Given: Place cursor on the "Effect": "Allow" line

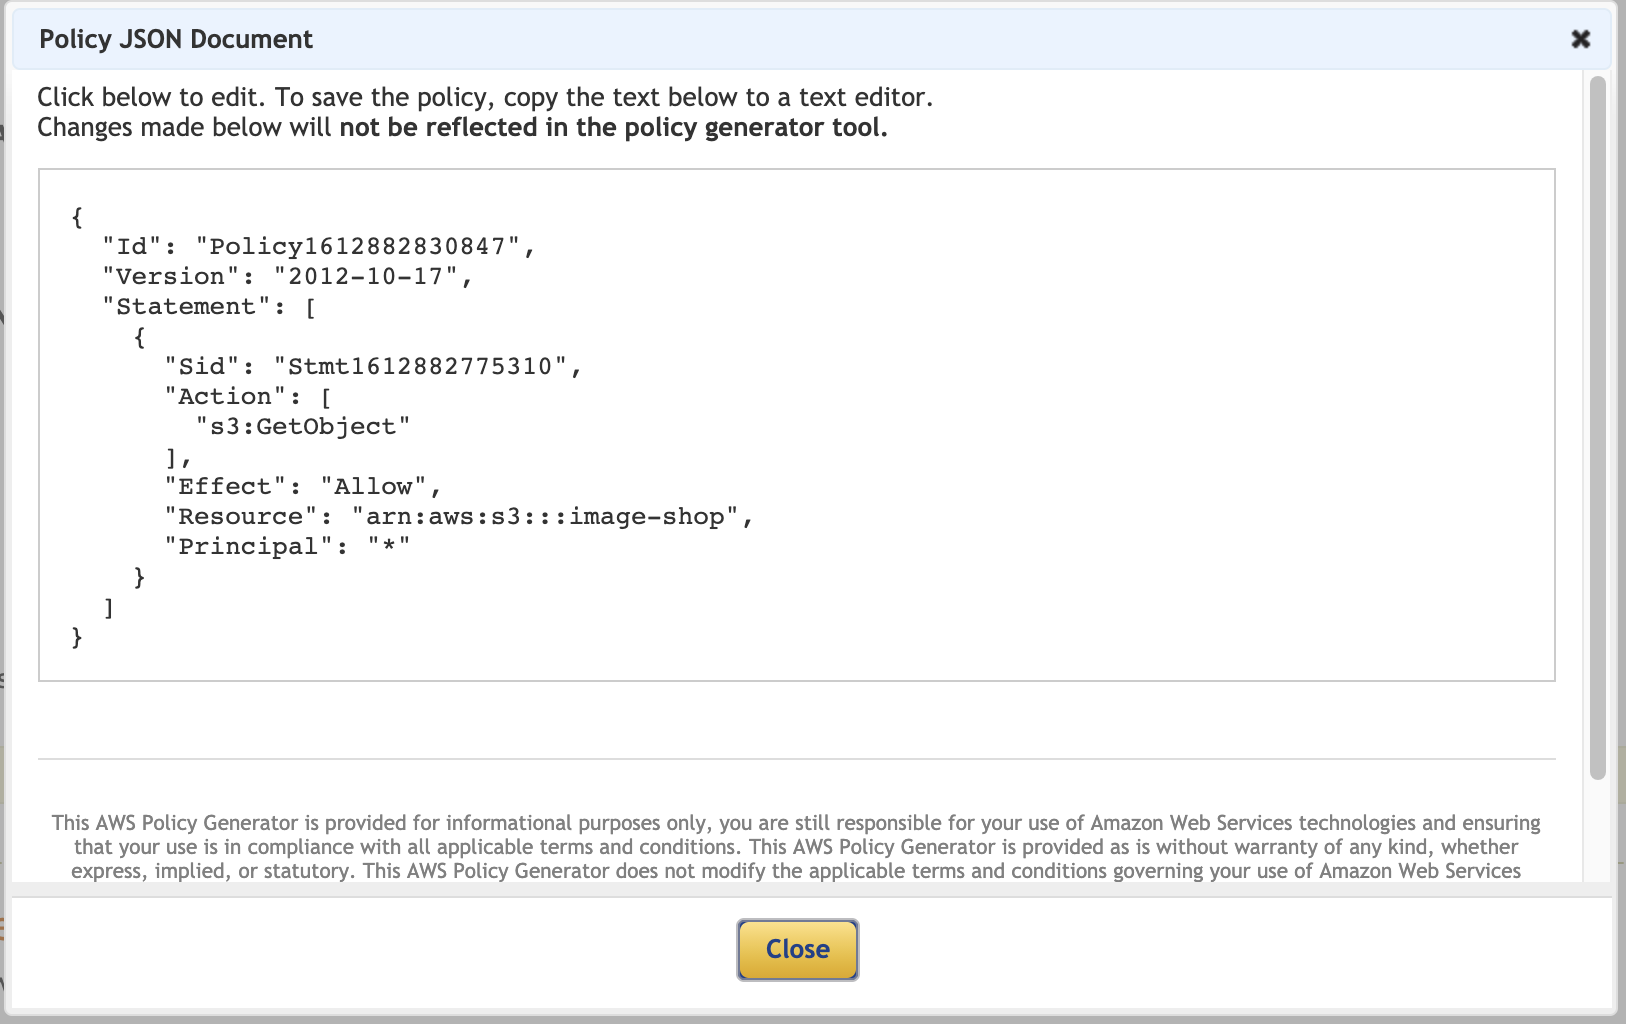Looking at the screenshot, I should point(302,487).
